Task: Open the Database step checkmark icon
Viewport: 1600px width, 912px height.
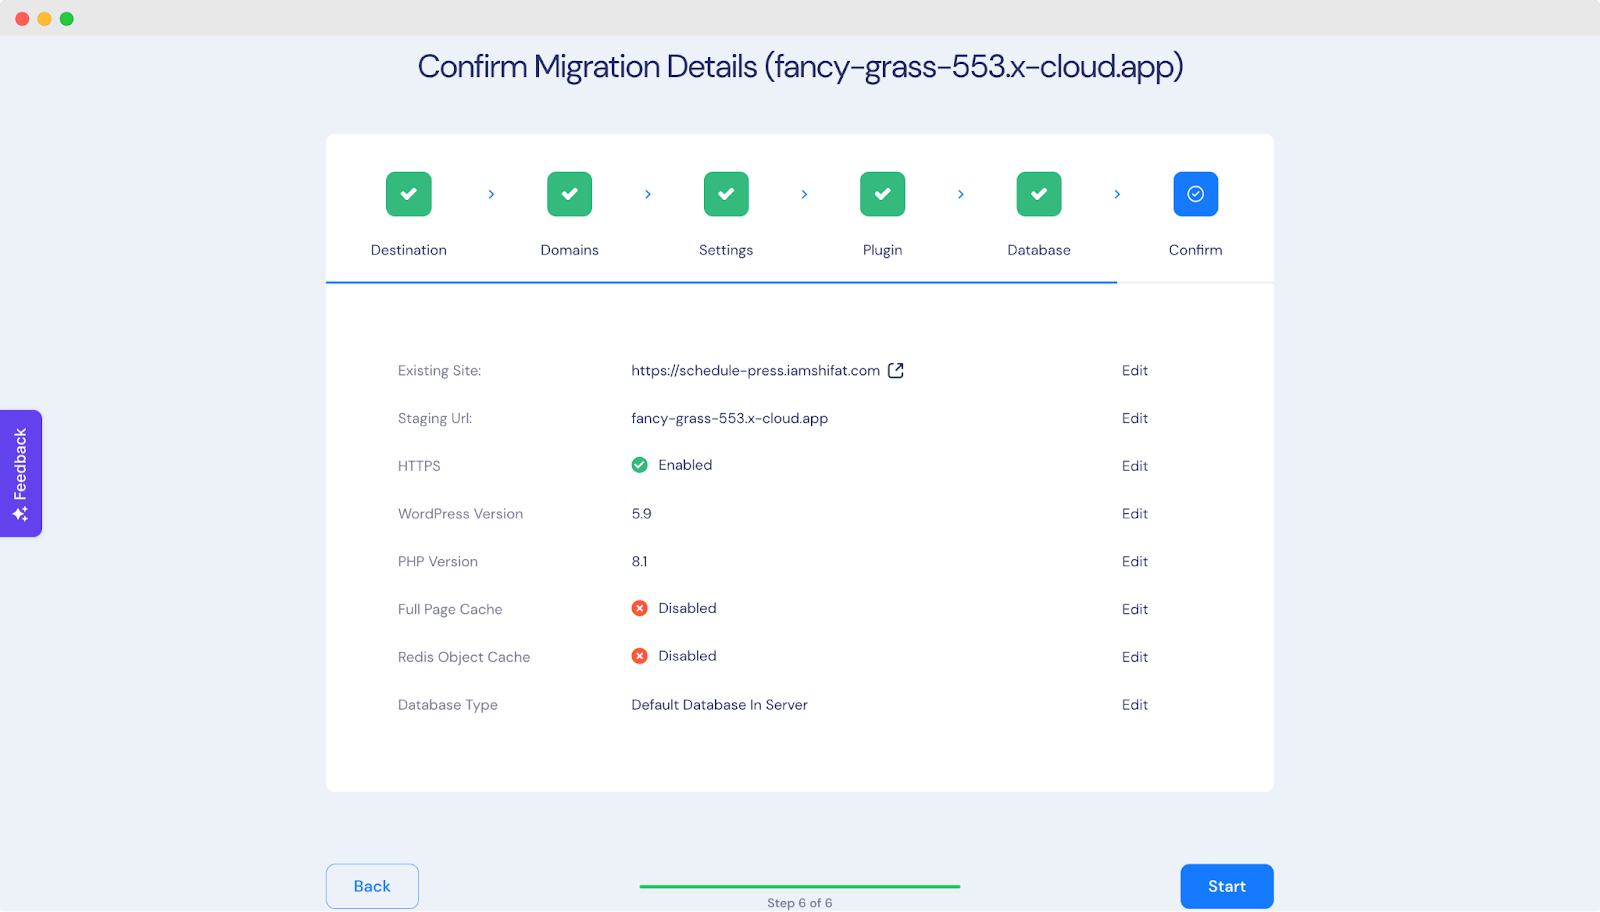Action: click(1039, 194)
